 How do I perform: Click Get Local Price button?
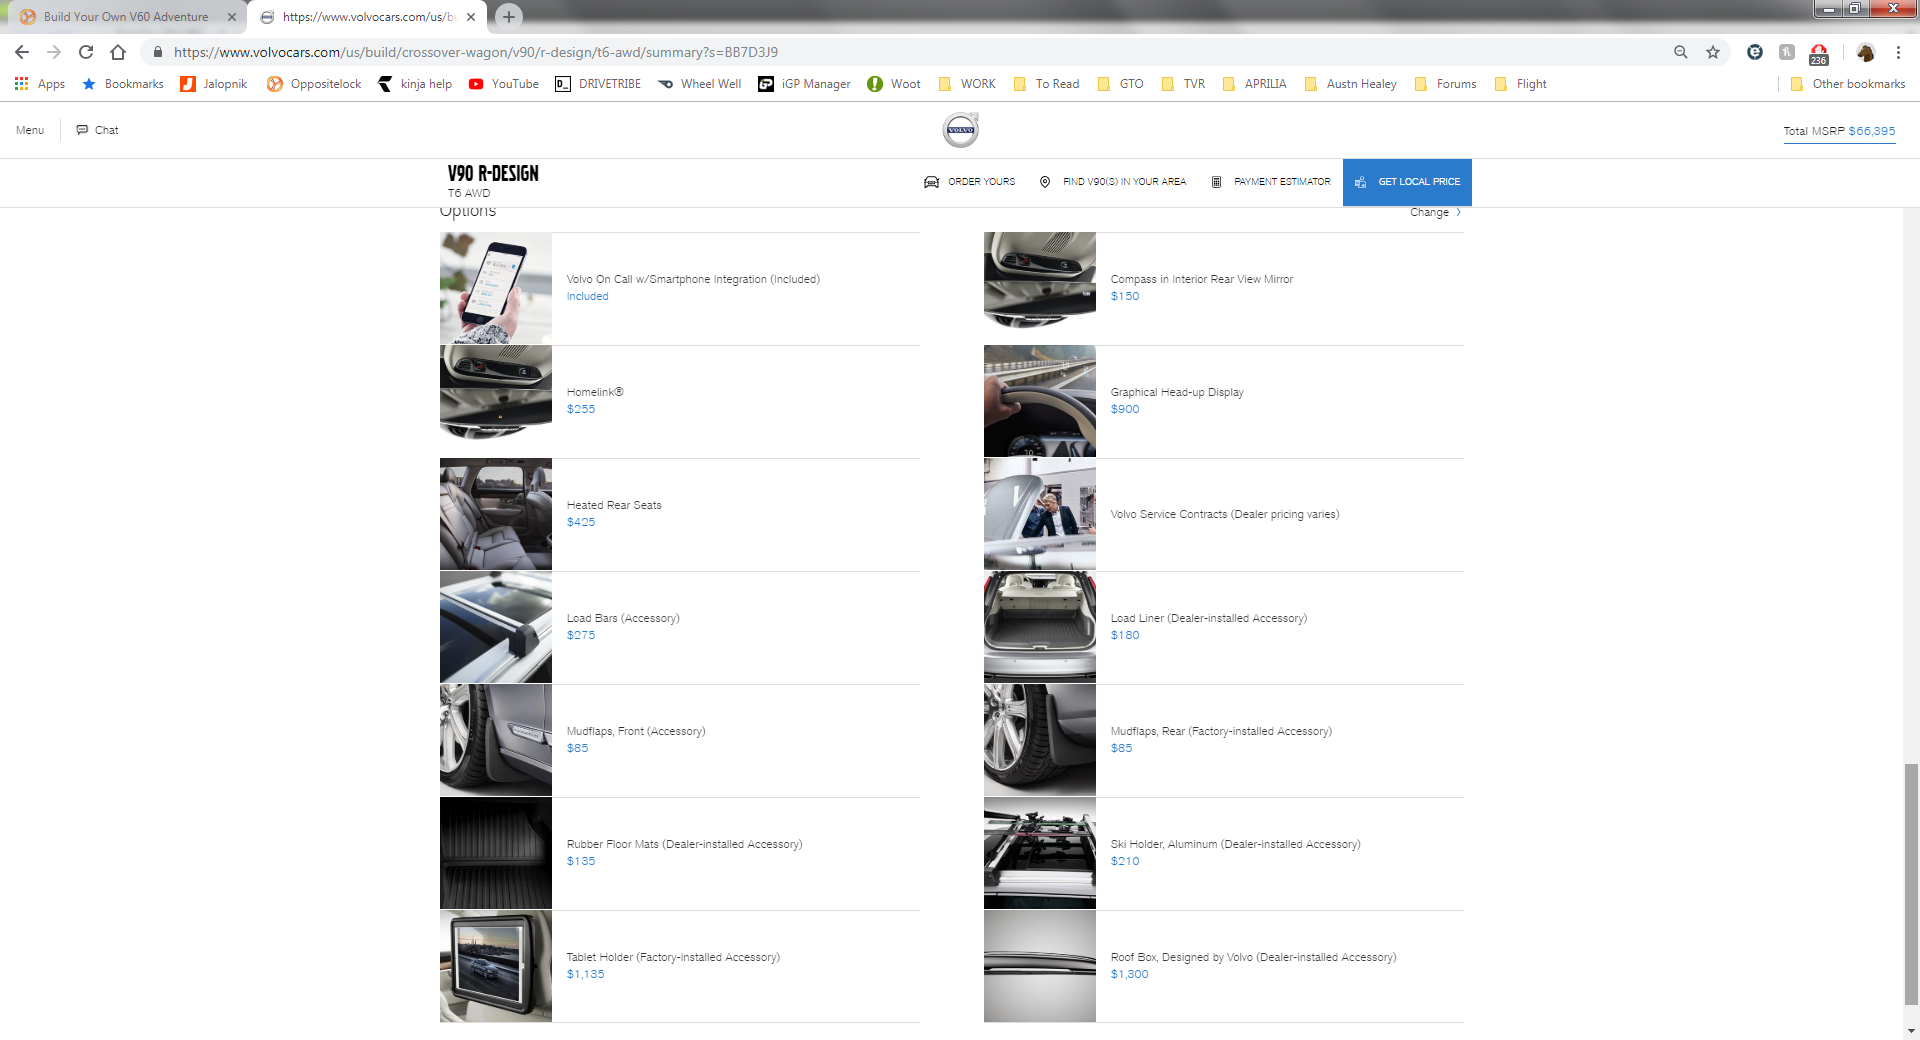pyautogui.click(x=1407, y=182)
